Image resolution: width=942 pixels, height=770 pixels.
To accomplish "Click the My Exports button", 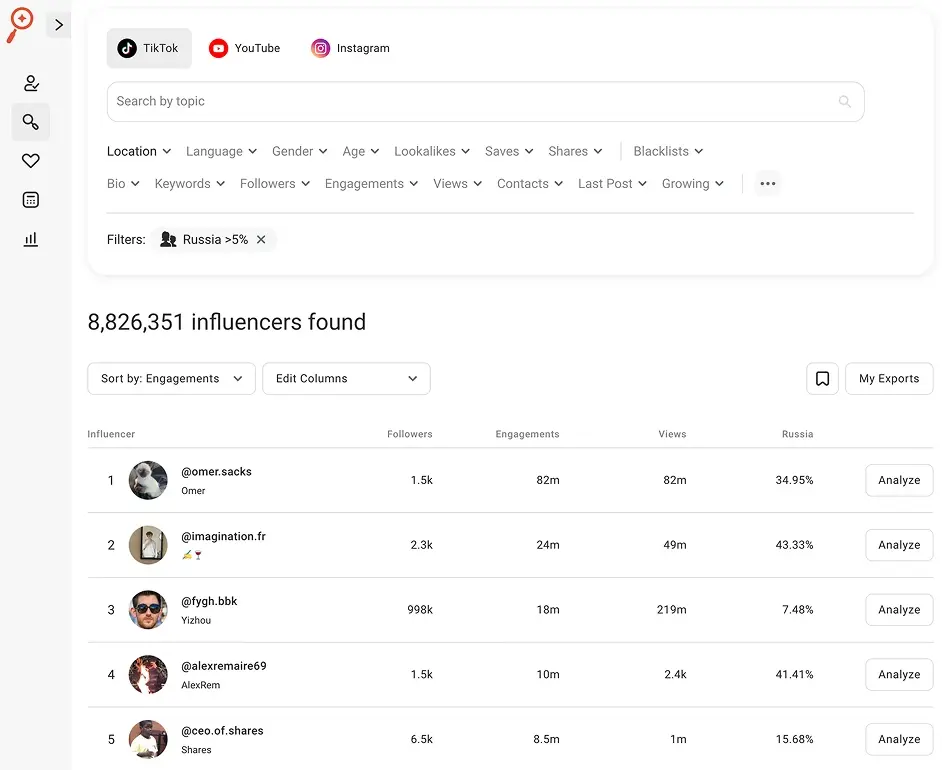I will (x=888, y=379).
